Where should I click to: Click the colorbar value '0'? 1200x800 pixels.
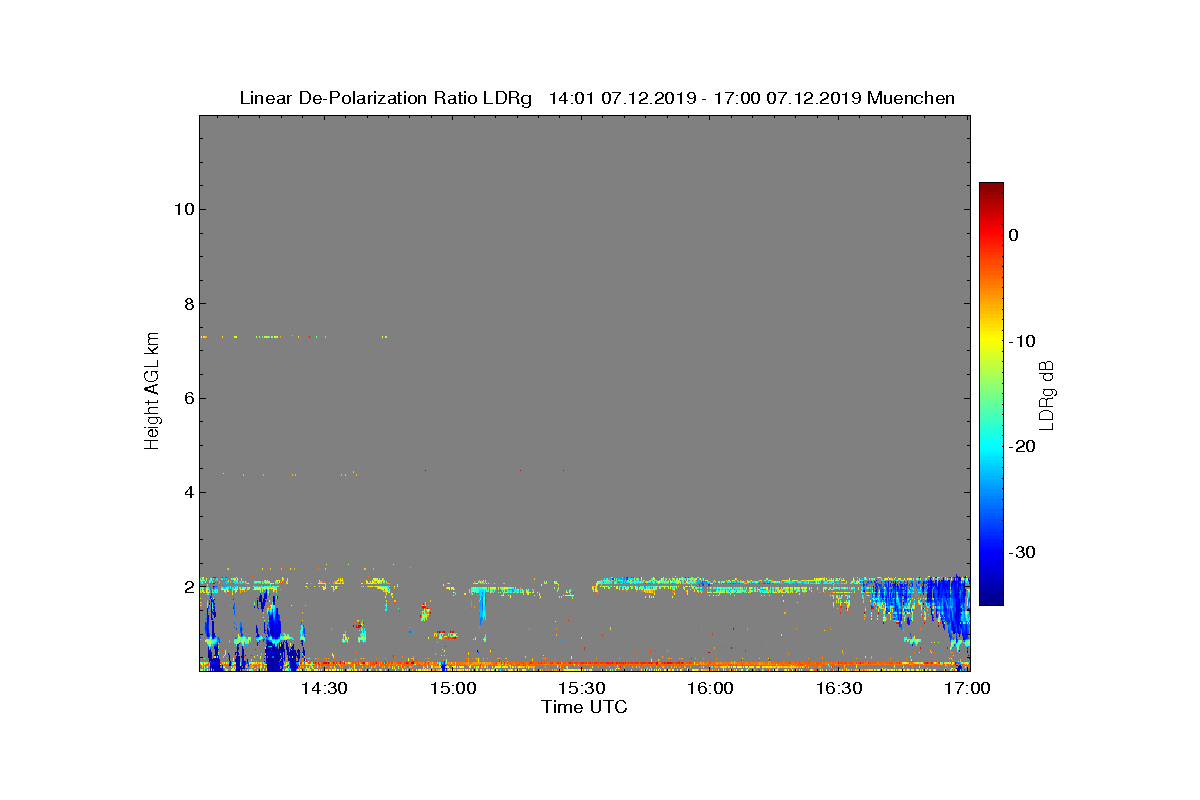pyautogui.click(x=1013, y=235)
